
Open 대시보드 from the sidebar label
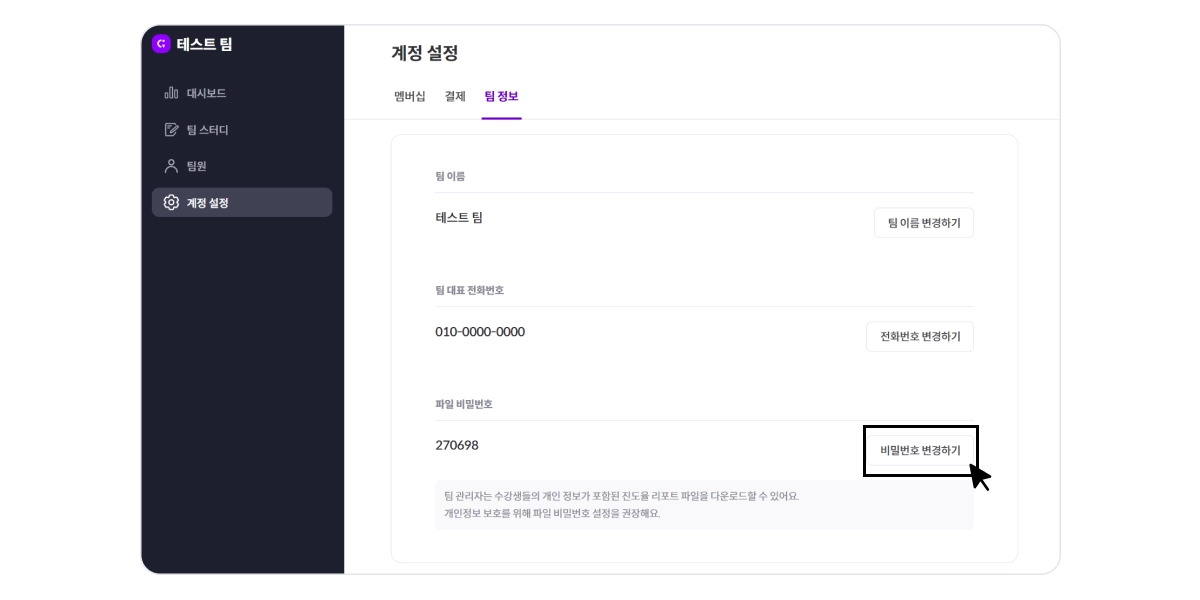pyautogui.click(x=206, y=93)
